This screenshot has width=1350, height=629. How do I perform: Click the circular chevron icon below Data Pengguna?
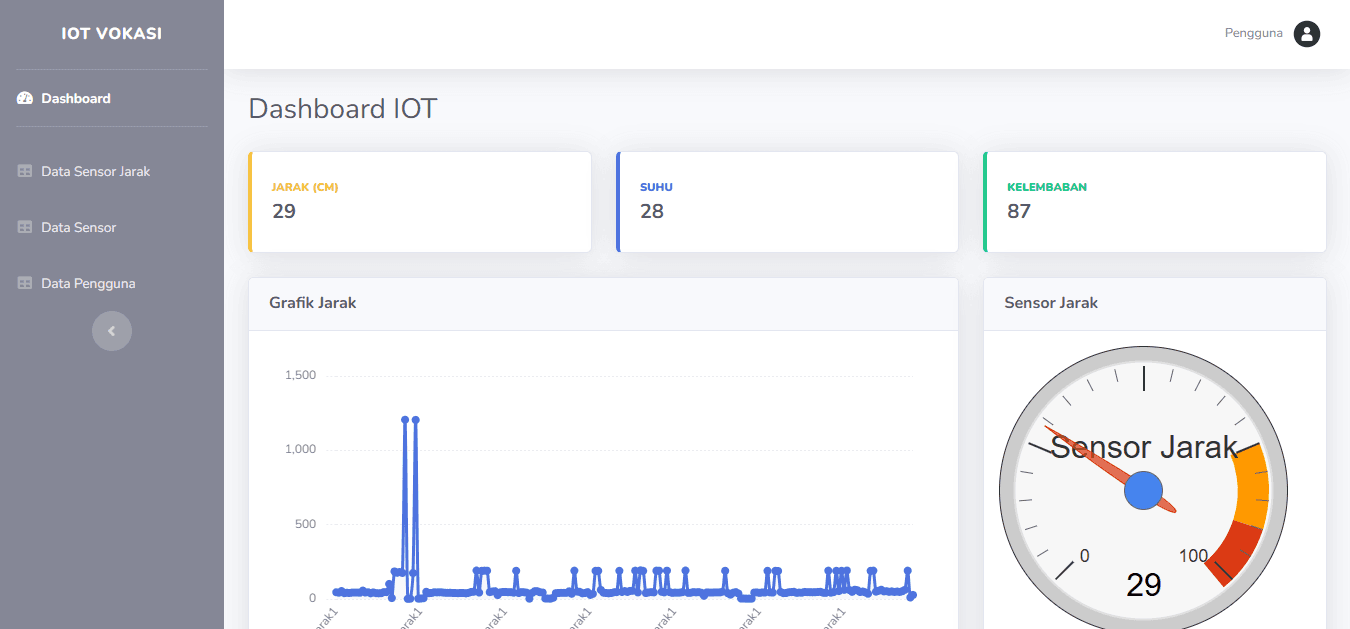[112, 330]
